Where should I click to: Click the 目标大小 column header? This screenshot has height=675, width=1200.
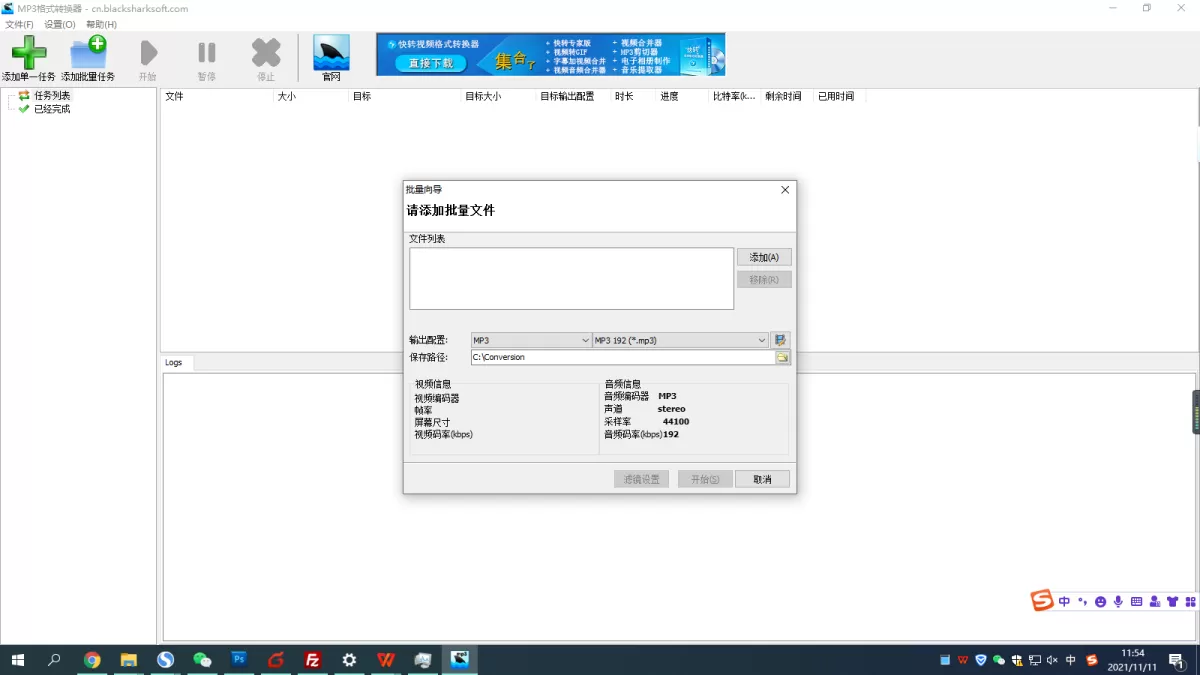[x=498, y=97]
